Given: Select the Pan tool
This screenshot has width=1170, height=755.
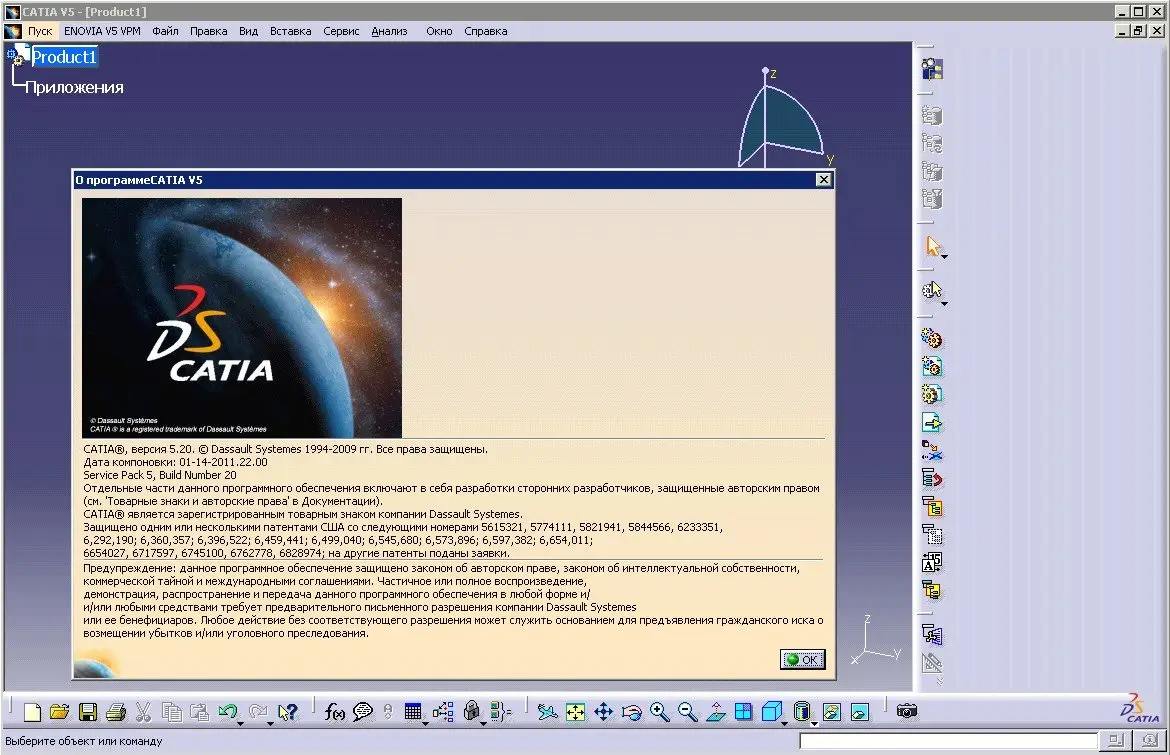Looking at the screenshot, I should tap(603, 712).
